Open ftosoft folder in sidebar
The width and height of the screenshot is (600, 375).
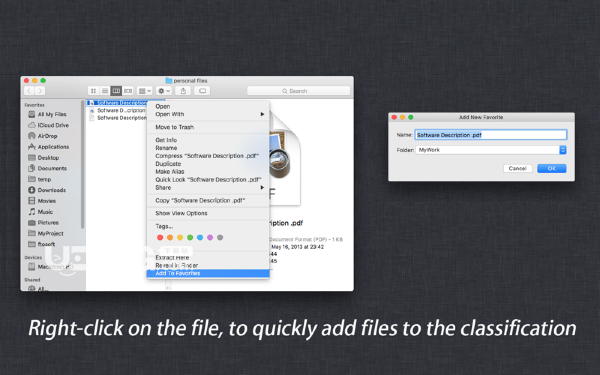pos(46,244)
